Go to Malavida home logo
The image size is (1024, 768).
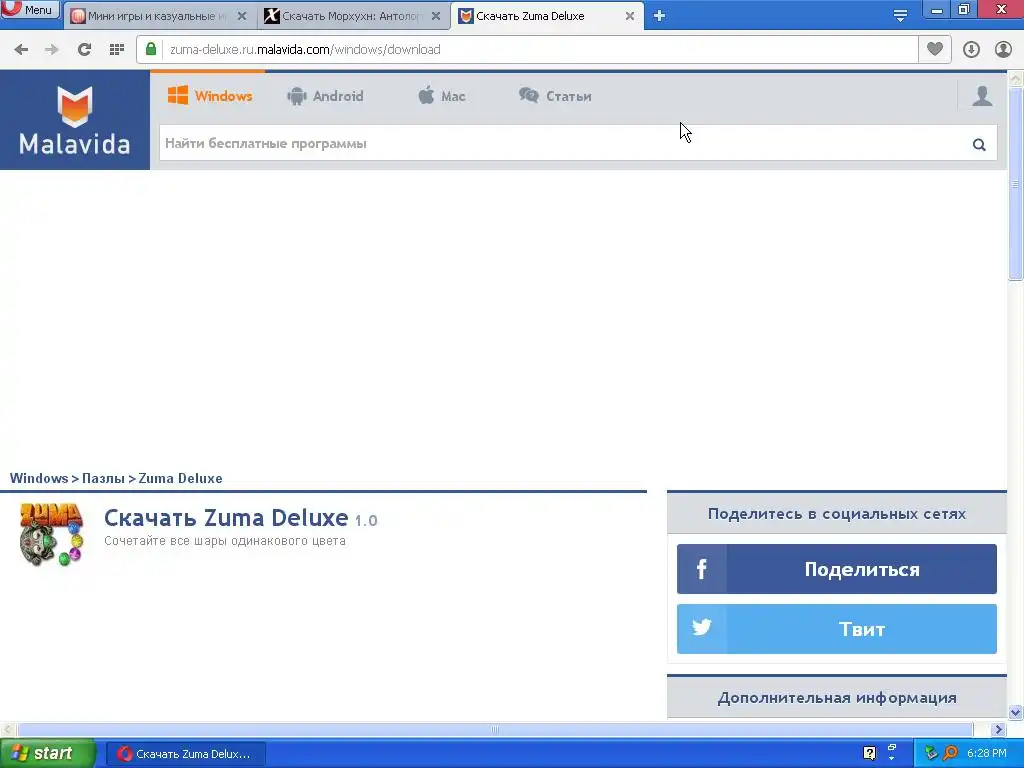74,120
